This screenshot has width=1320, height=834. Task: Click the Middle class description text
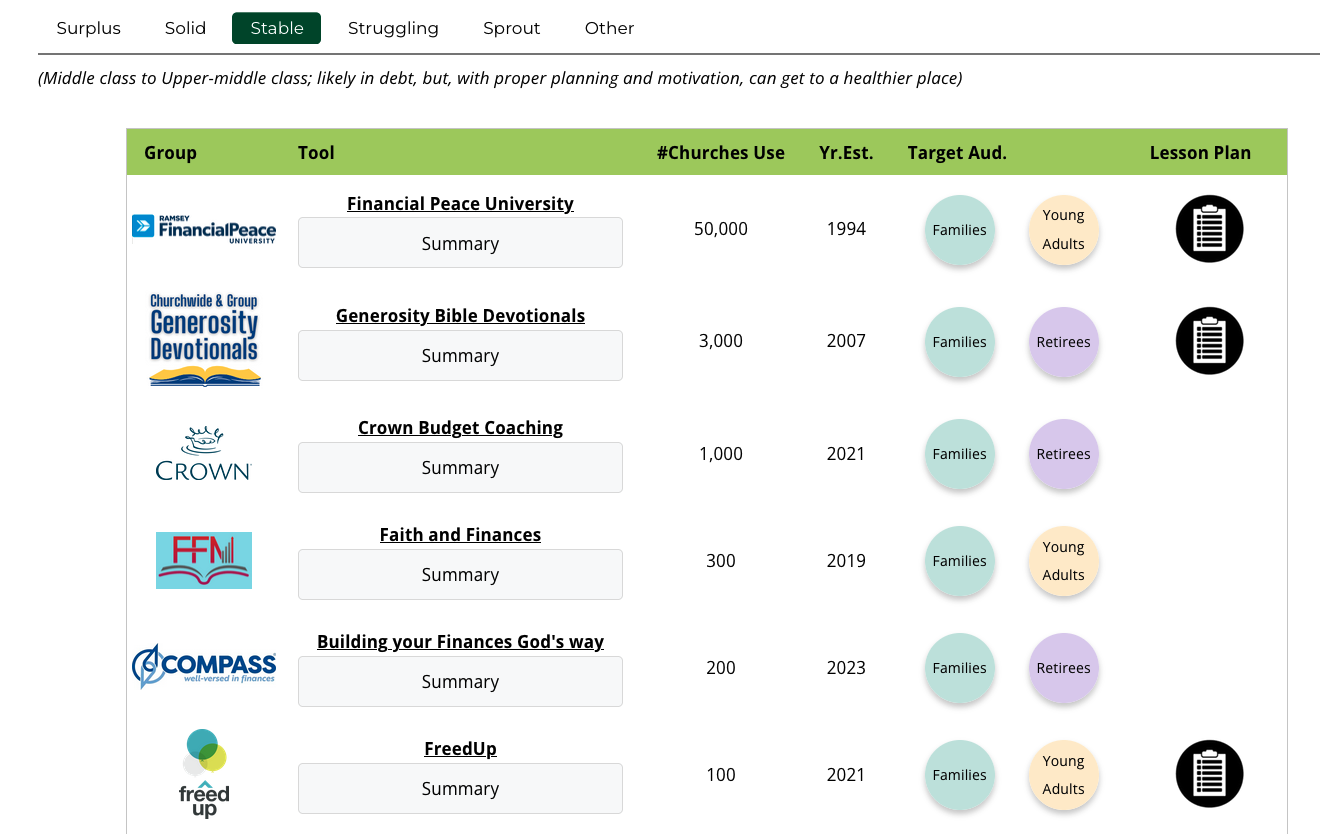point(500,78)
